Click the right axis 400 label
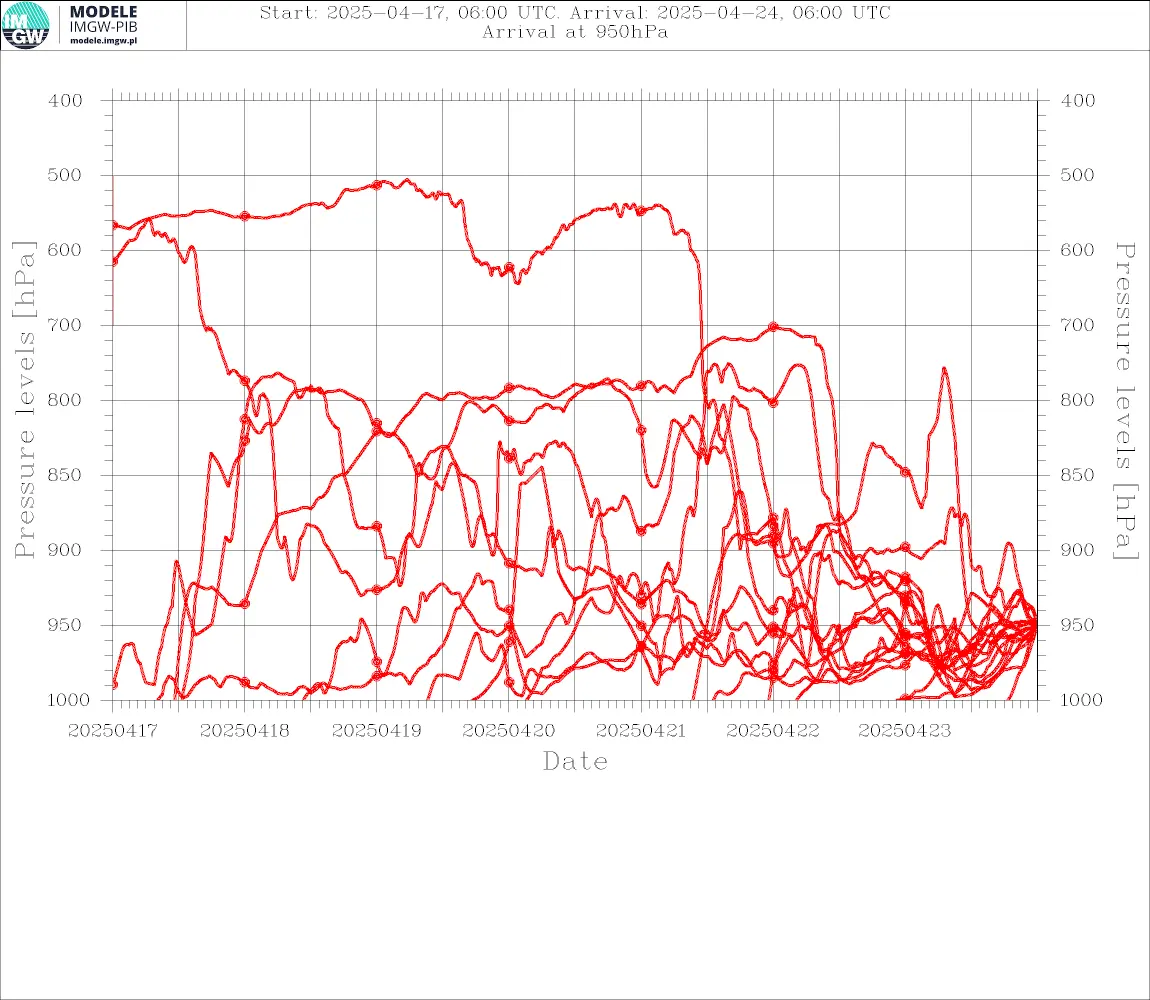The height and width of the screenshot is (1000, 1150). point(1078,101)
